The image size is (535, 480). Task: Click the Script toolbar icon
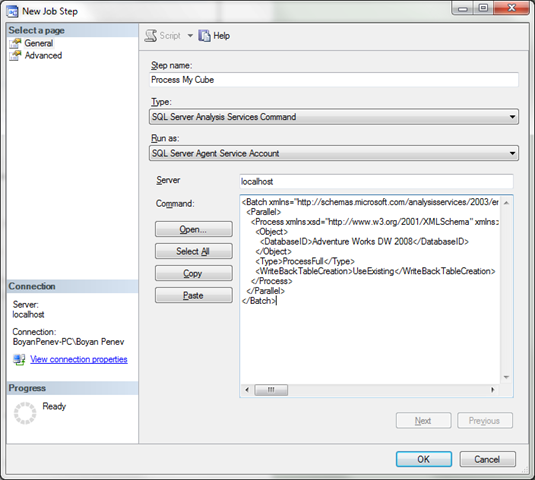[x=150, y=36]
